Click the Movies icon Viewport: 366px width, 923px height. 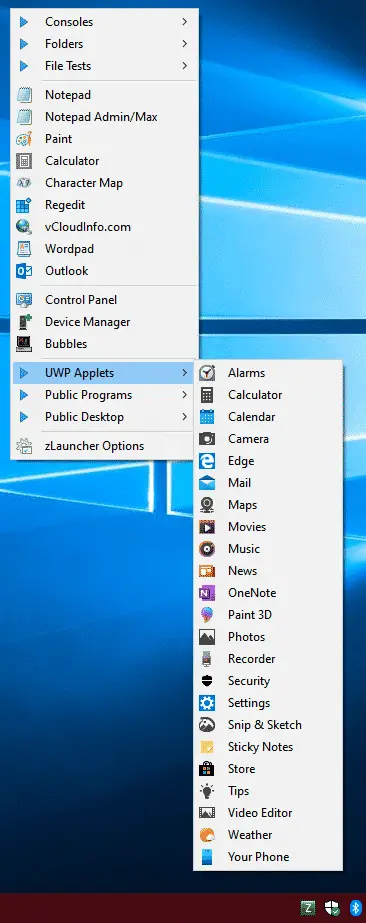tap(207, 527)
